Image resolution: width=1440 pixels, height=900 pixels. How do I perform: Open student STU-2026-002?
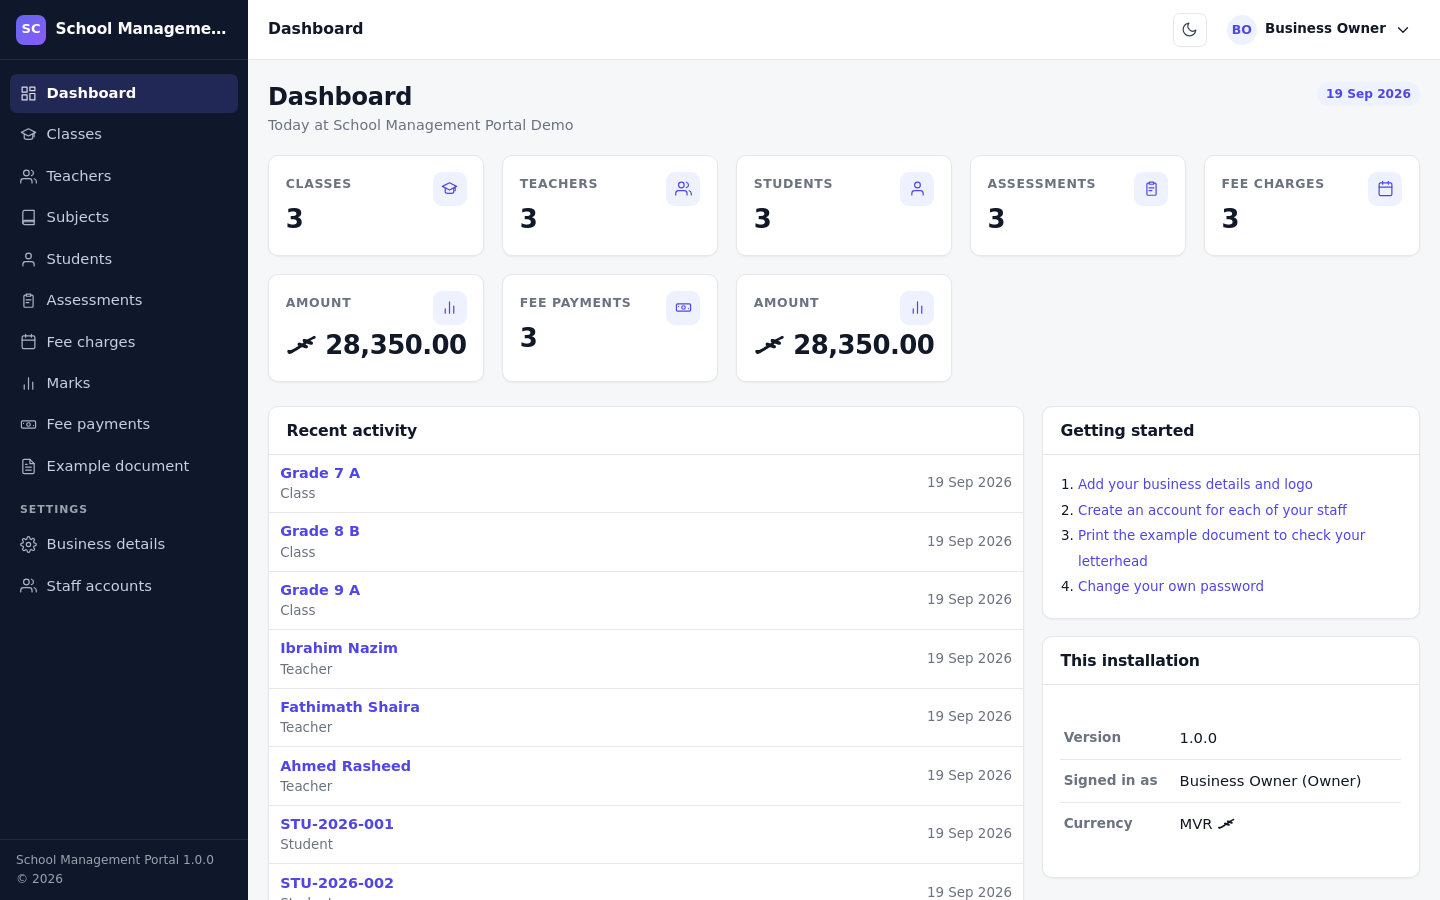point(337,883)
